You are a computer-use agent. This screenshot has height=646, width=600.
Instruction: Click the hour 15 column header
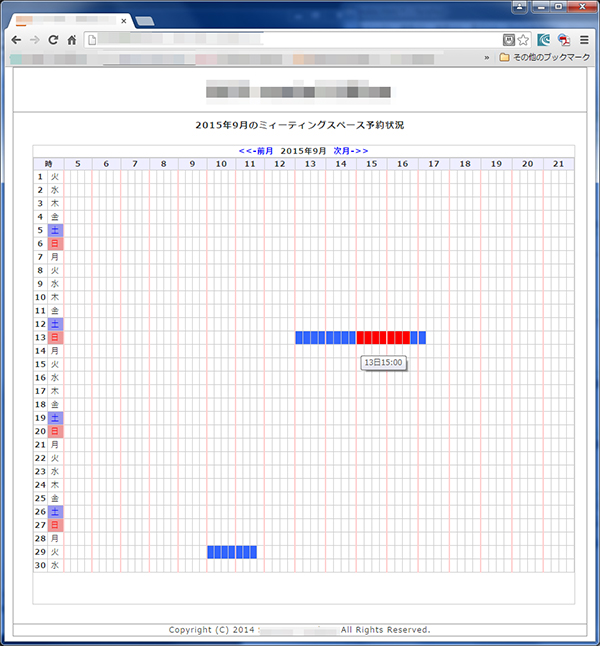371,164
